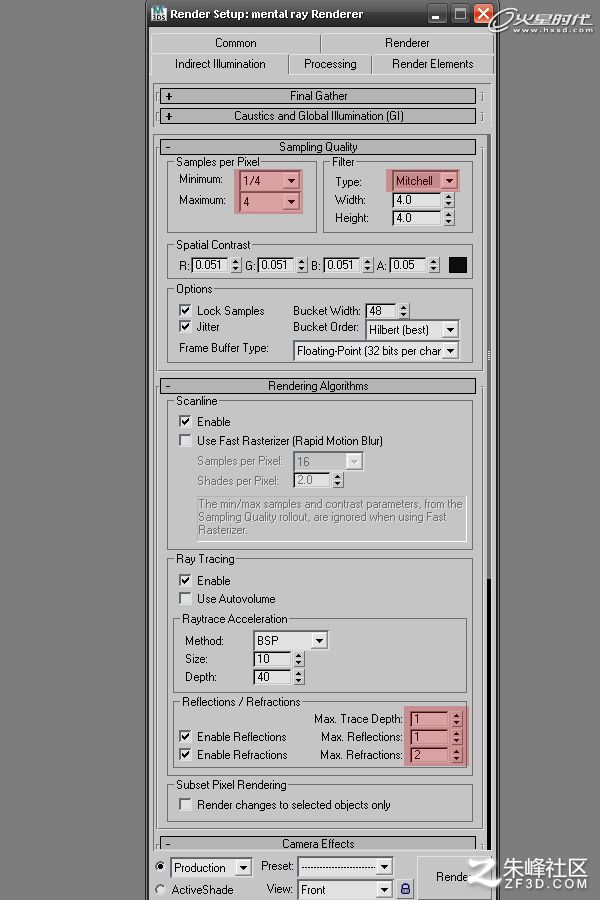600x900 pixels.
Task: Expand the Caustics and Global Illumination rollout
Action: (x=318, y=116)
